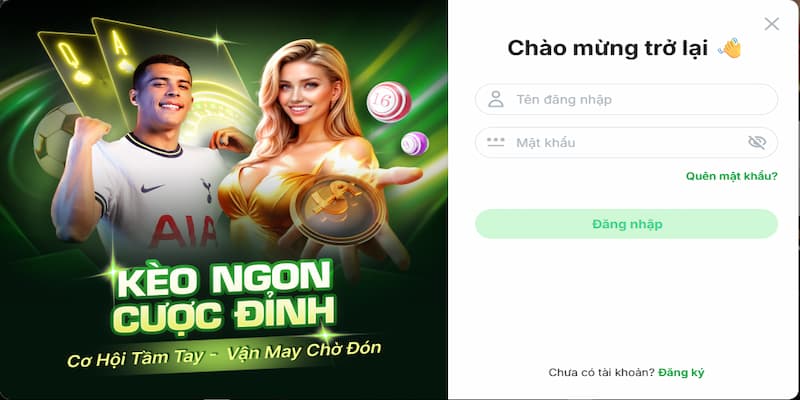The height and width of the screenshot is (400, 800).
Task: Focus the Tên đăng nhập input field
Action: [x=626, y=99]
